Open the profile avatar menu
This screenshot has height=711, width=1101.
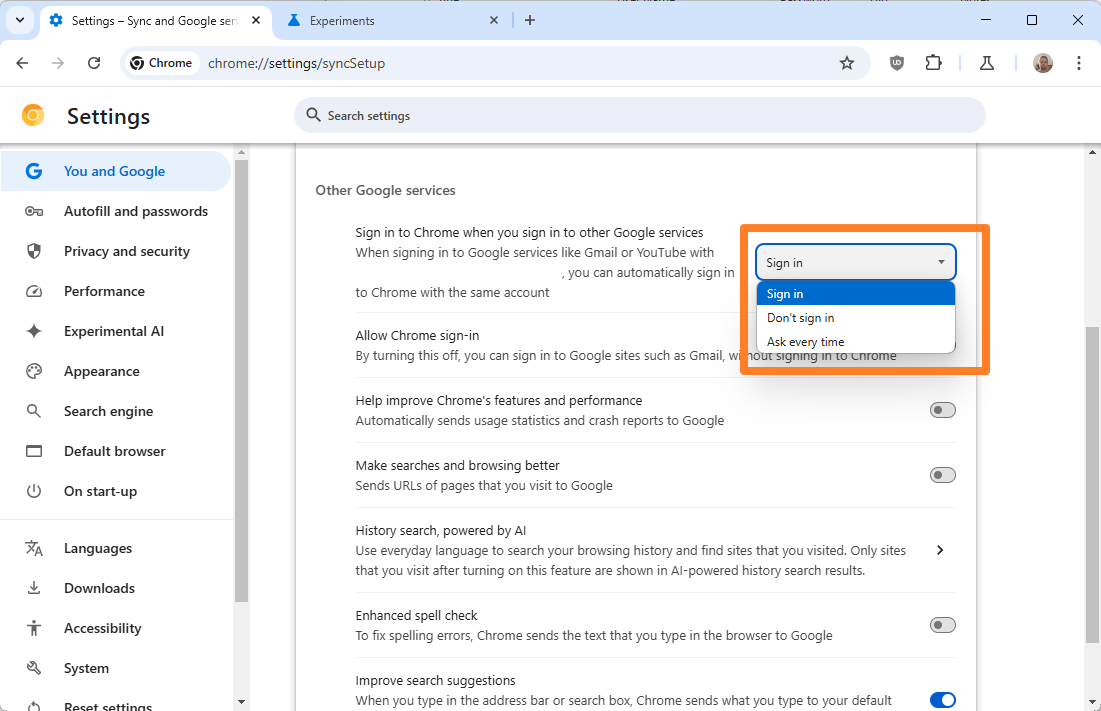click(x=1043, y=63)
